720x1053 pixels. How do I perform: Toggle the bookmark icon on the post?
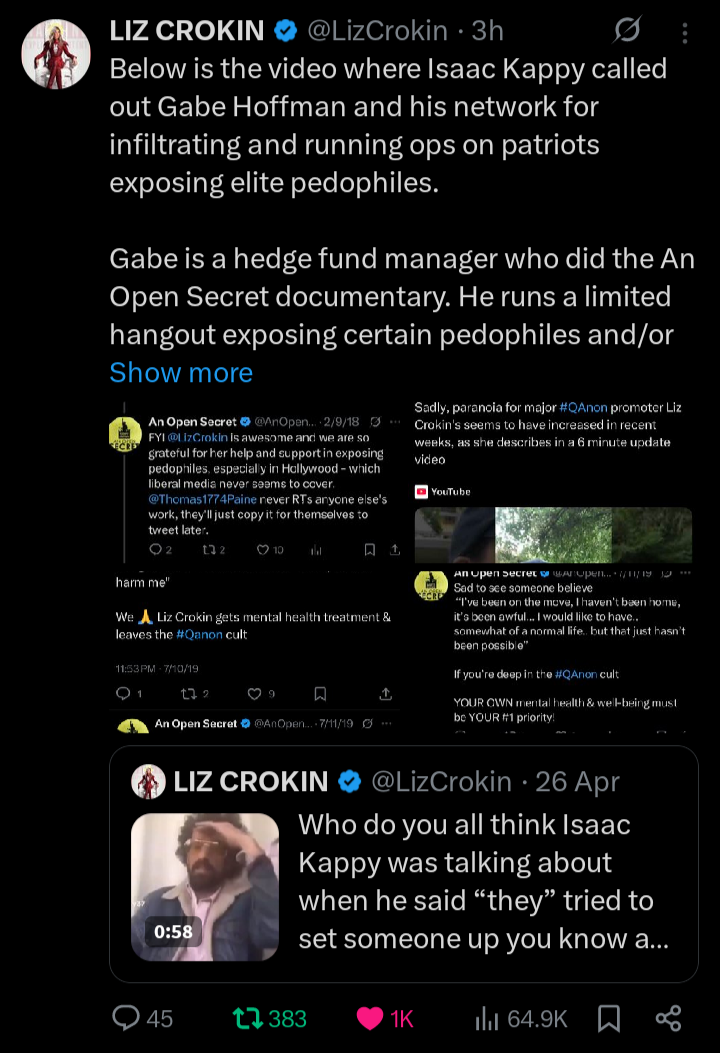(608, 1018)
